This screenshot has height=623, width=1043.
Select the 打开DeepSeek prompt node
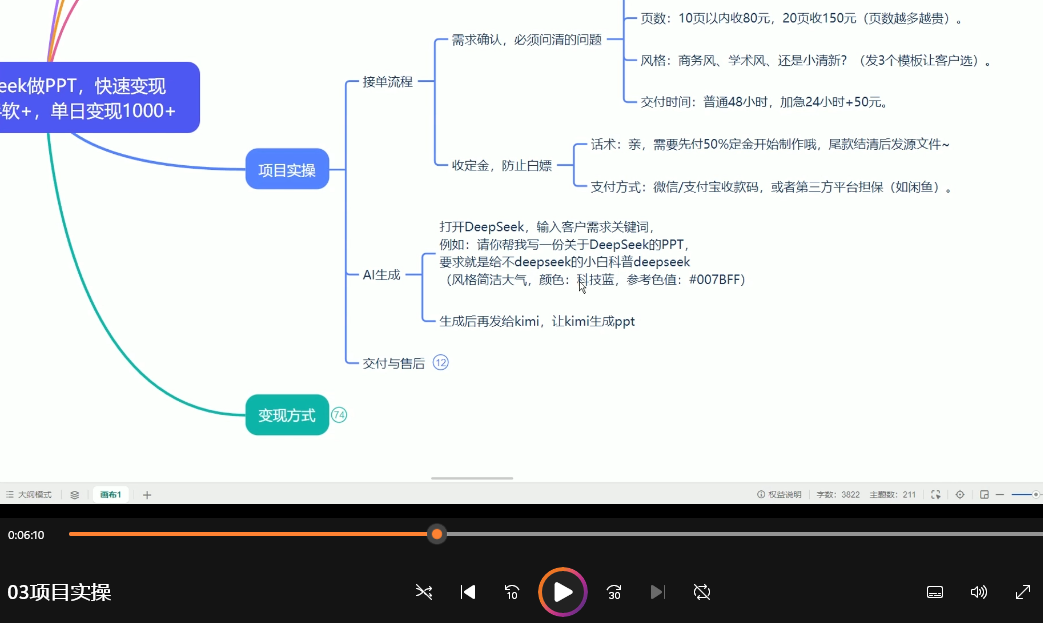coord(592,253)
